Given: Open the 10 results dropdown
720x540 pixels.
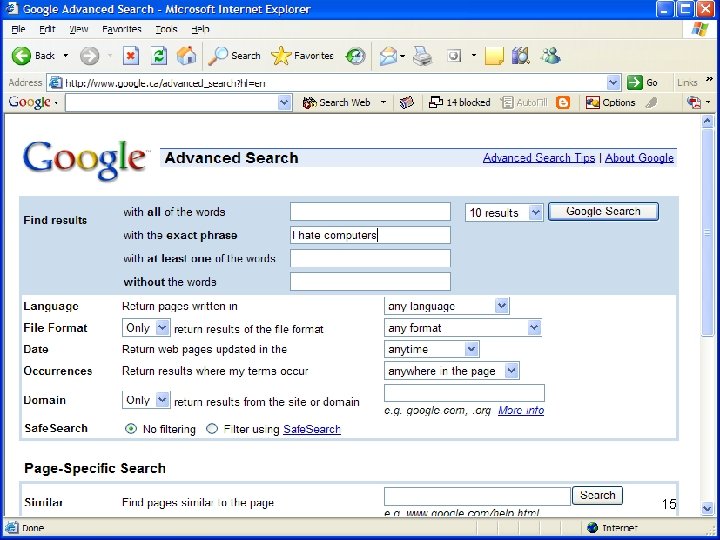Looking at the screenshot, I should 504,213.
